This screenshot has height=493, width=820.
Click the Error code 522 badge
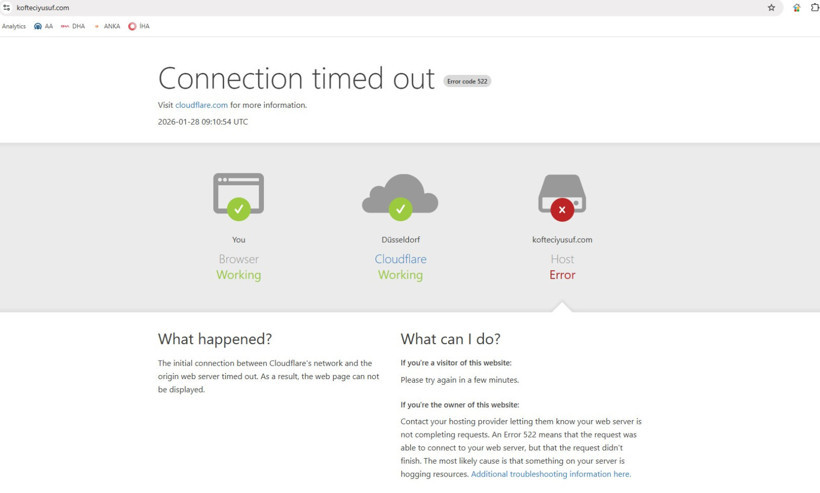467,81
